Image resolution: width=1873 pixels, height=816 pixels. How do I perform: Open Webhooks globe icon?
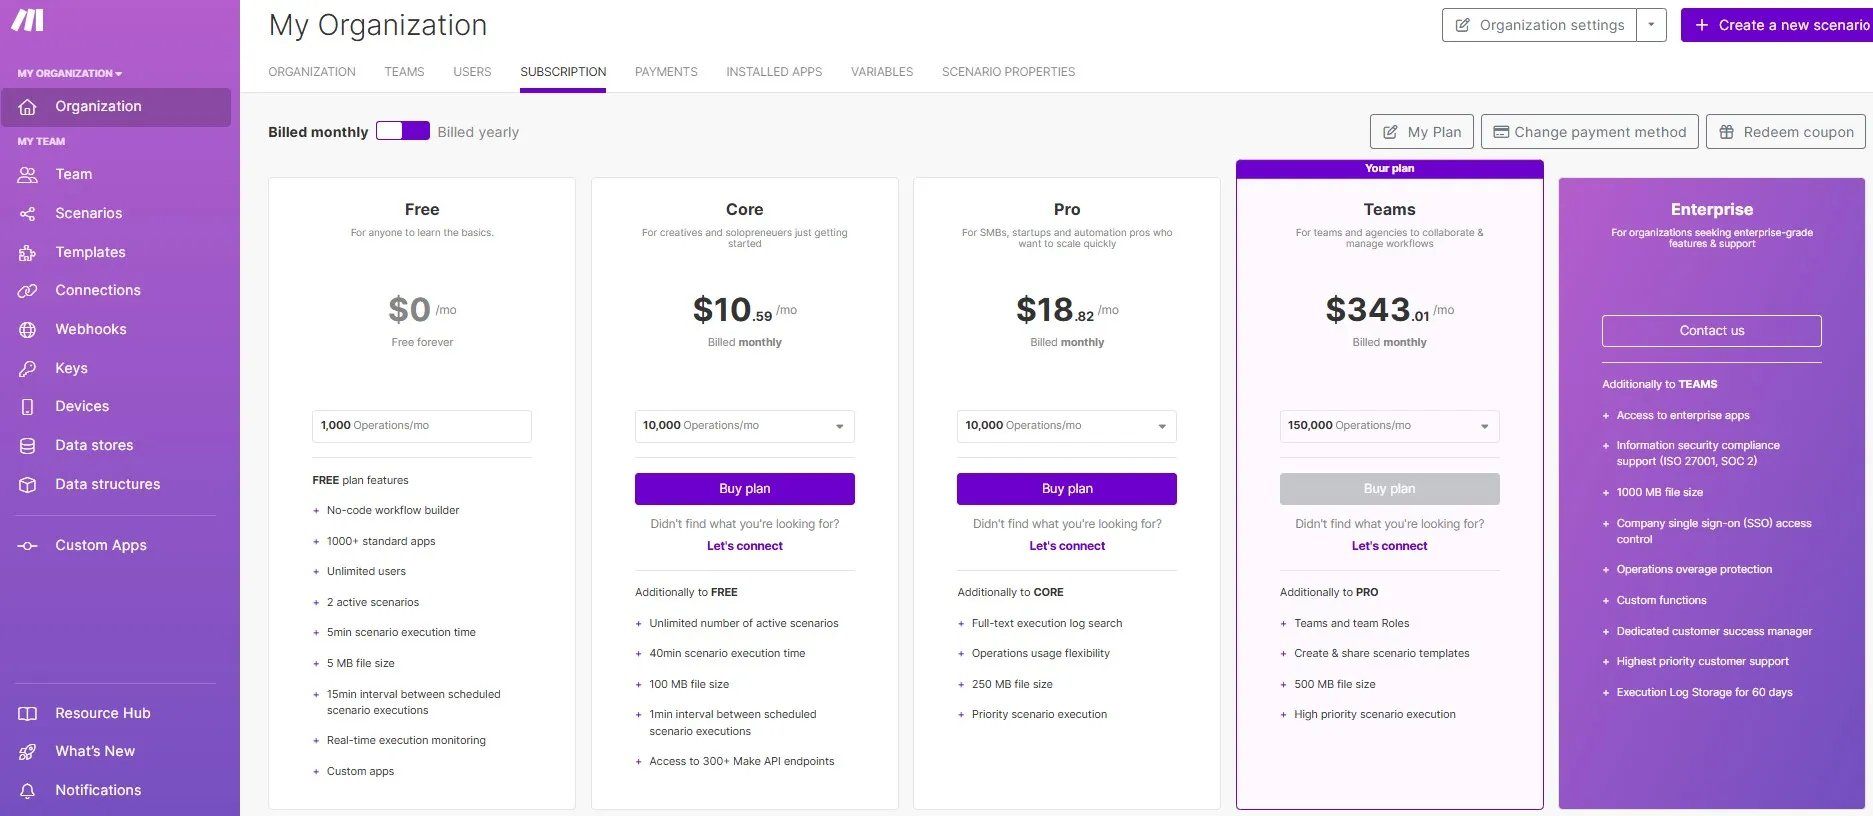[x=28, y=329]
